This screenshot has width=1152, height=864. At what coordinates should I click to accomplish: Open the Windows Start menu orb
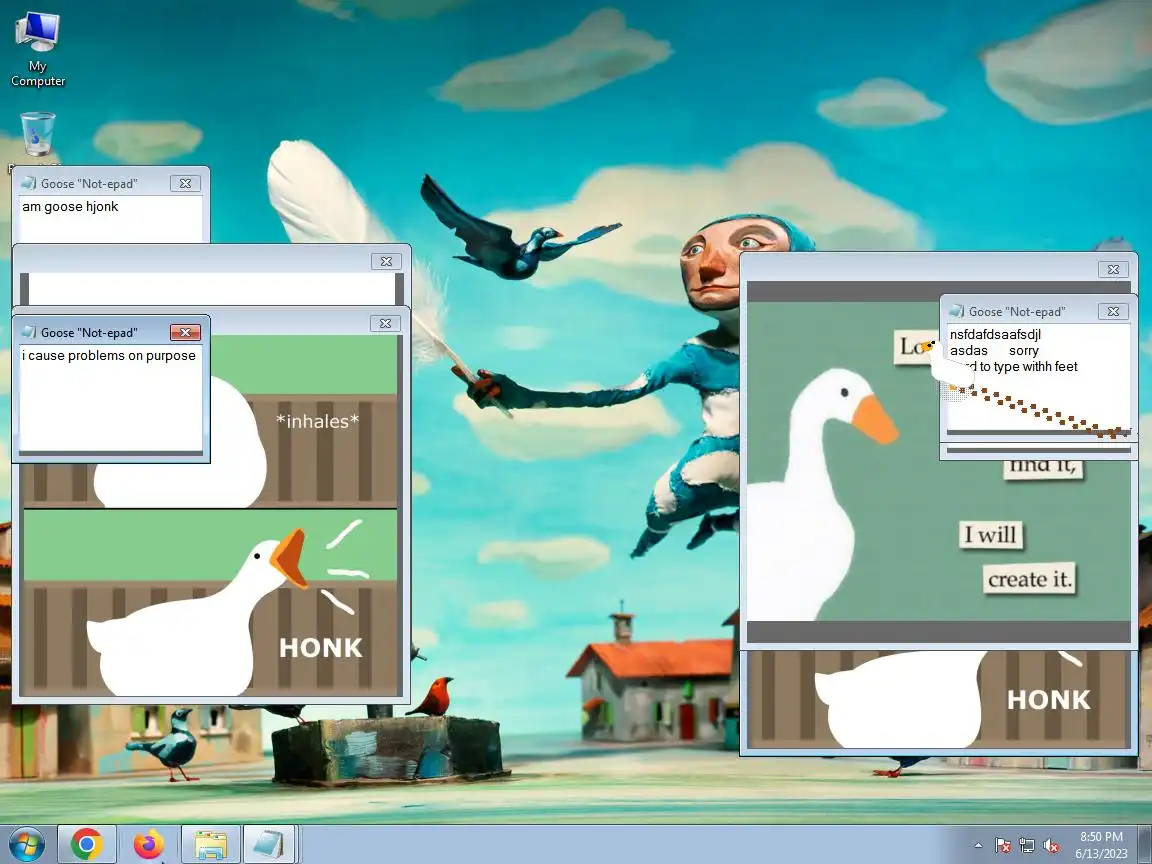(x=26, y=844)
